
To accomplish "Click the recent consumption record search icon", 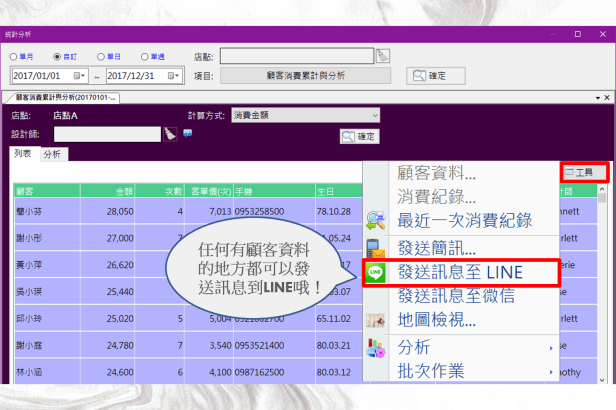I will 376,220.
